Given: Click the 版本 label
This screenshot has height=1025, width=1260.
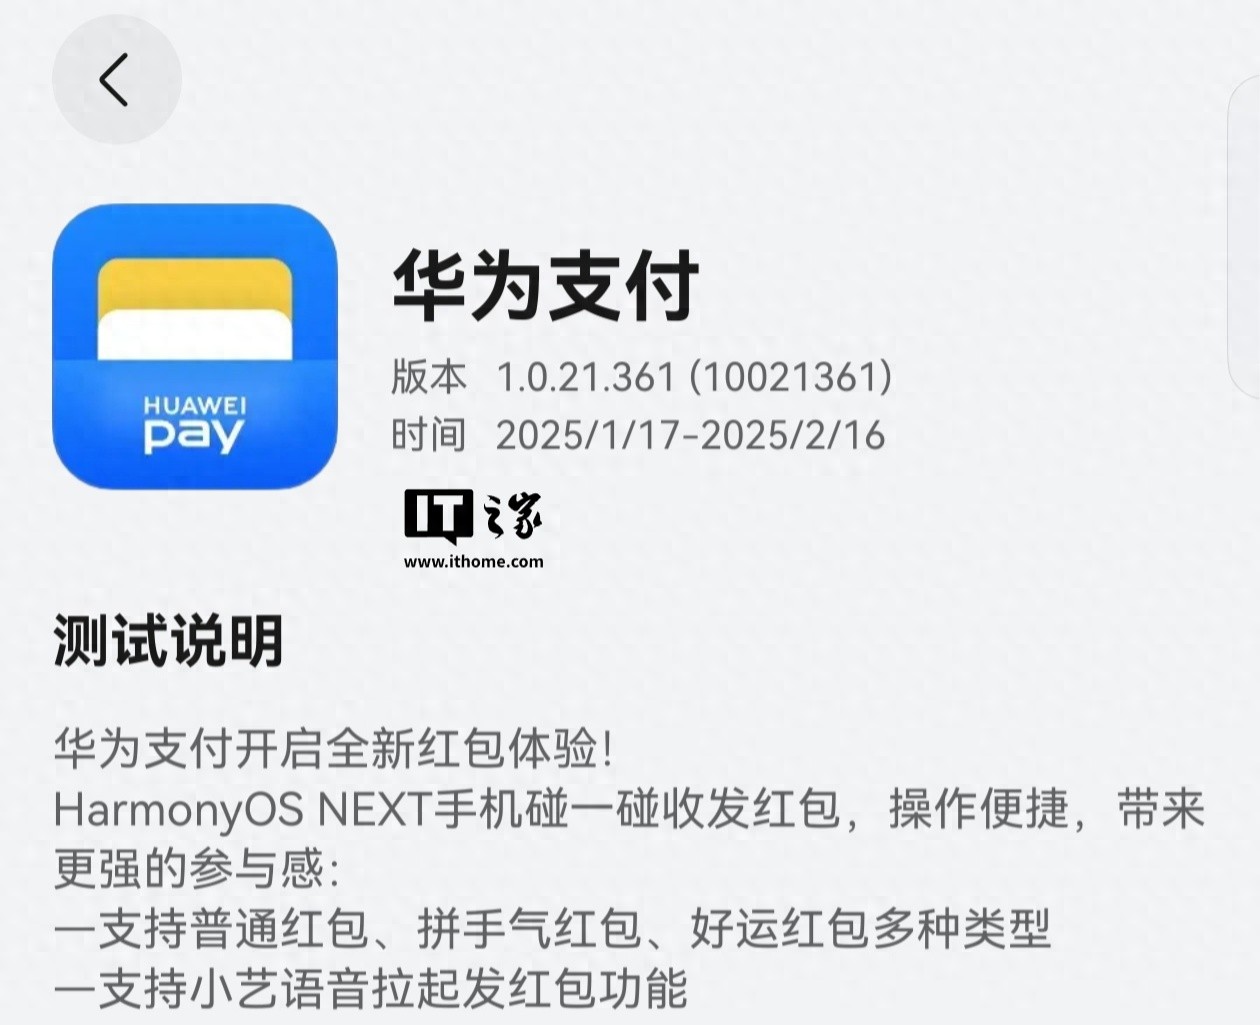Looking at the screenshot, I should pos(429,377).
